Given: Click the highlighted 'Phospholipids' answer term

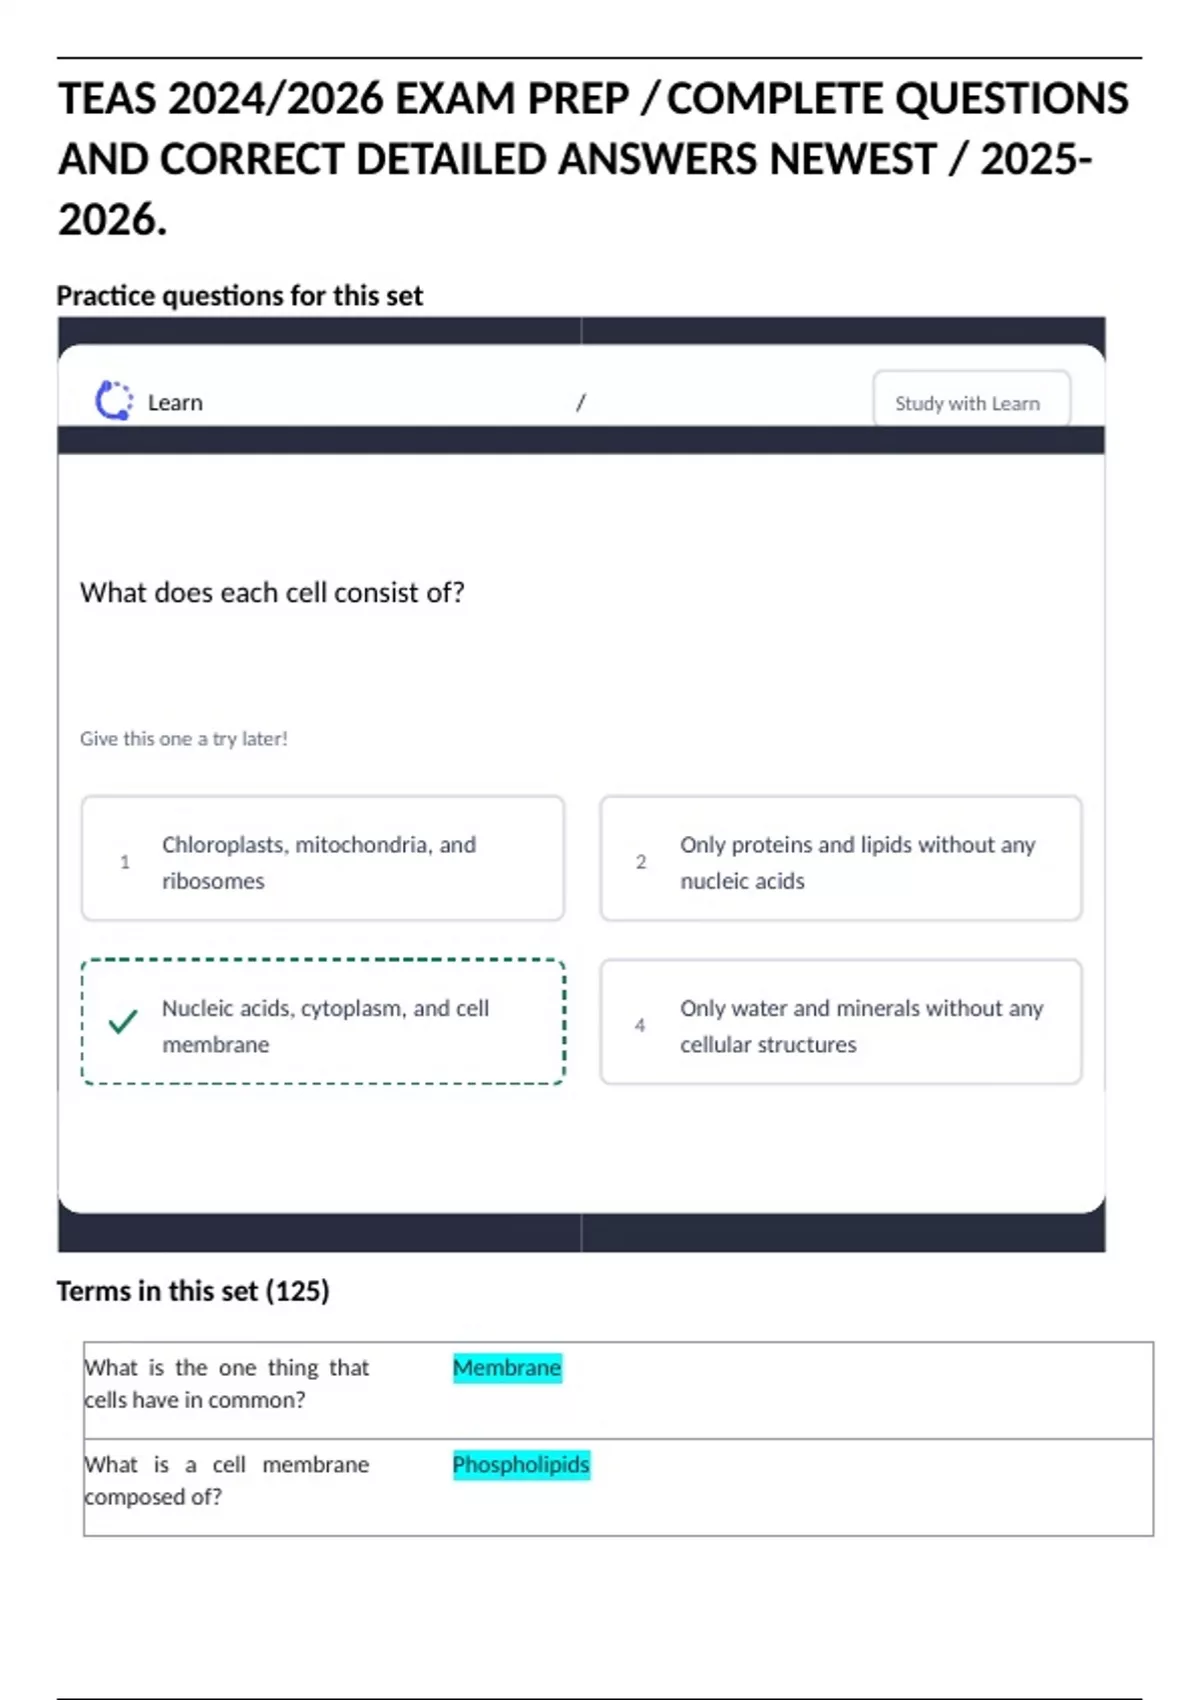Looking at the screenshot, I should (521, 1465).
